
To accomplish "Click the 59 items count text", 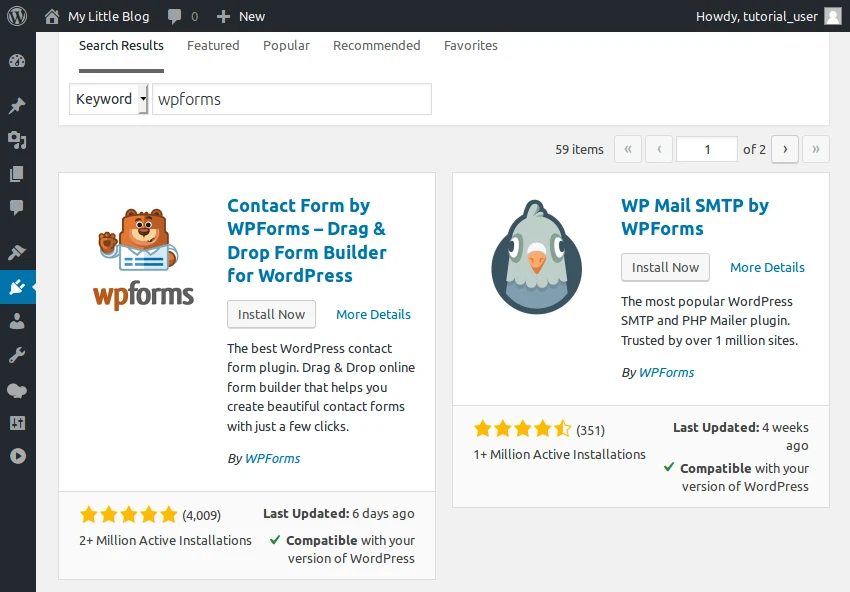I will pos(579,149).
